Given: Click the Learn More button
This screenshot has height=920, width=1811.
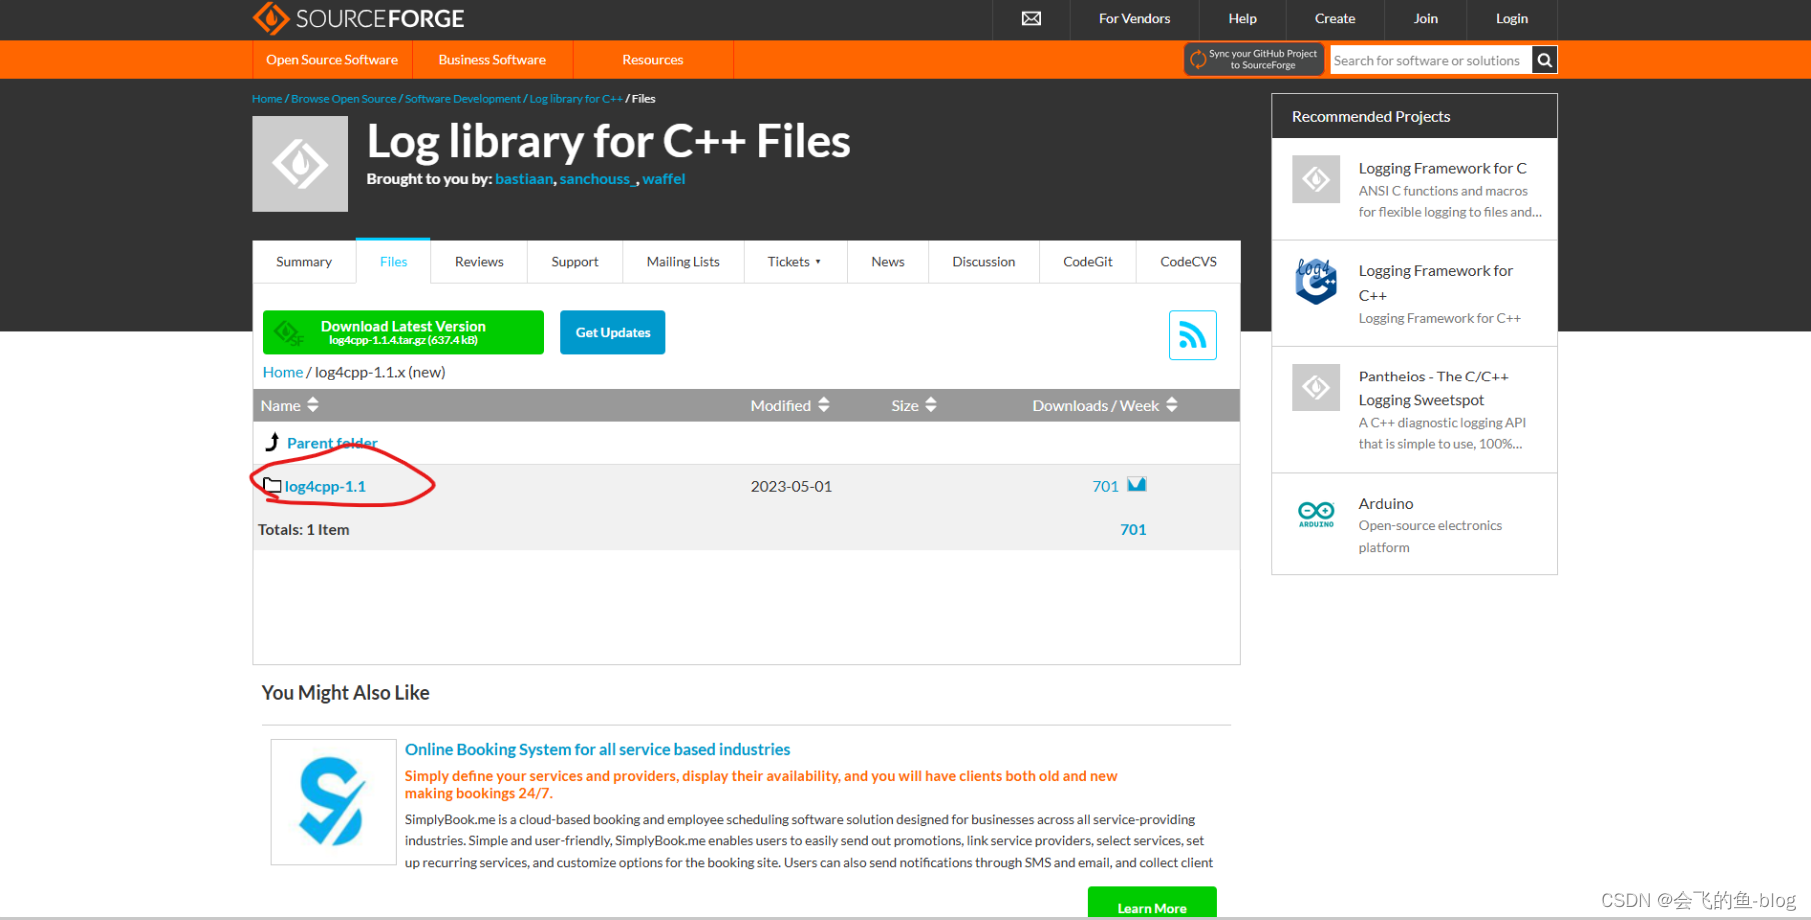Looking at the screenshot, I should (1152, 903).
